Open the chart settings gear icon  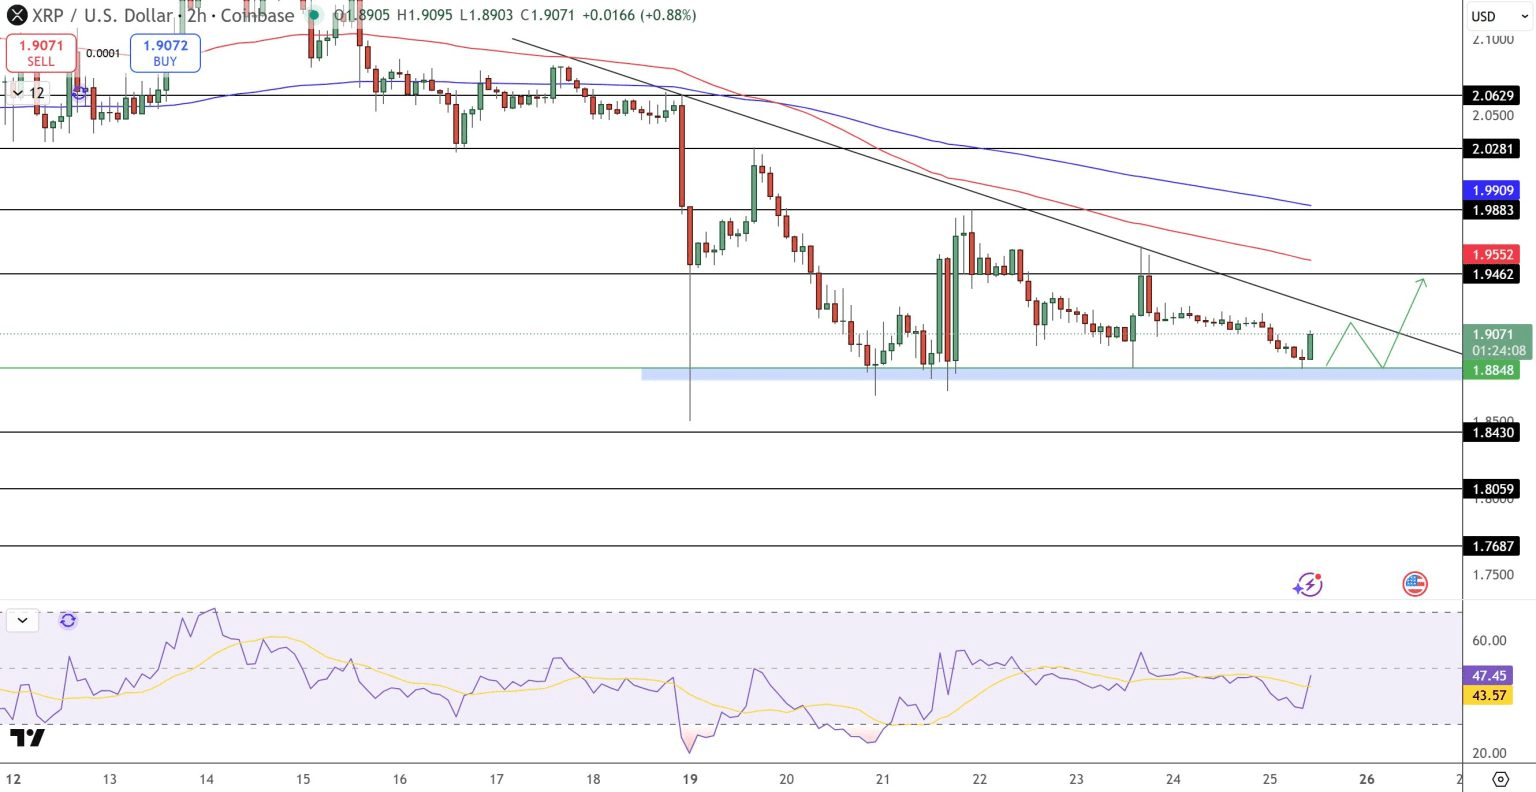coord(1500,779)
